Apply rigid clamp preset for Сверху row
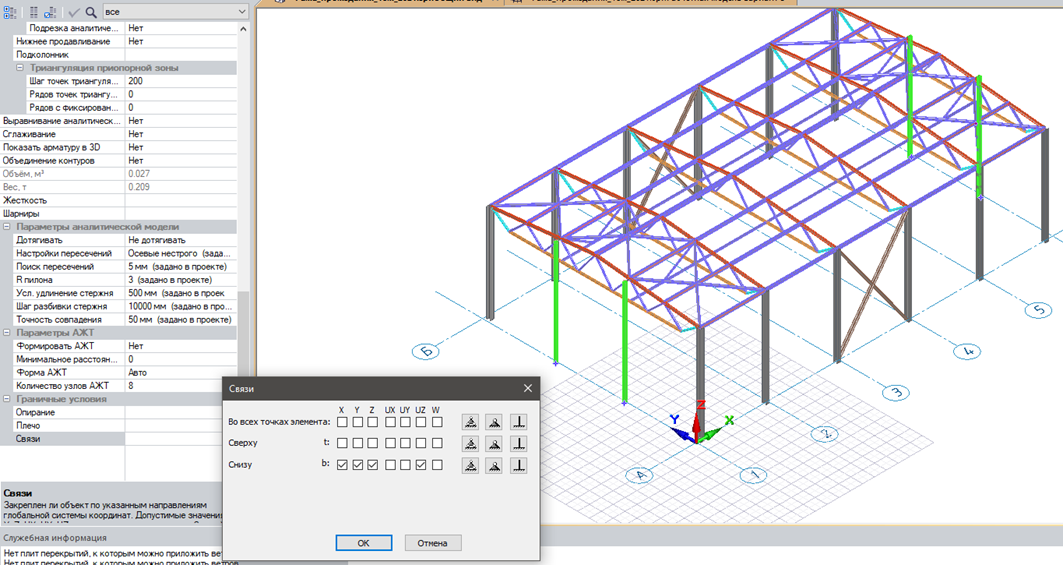The width and height of the screenshot is (1063, 565). pos(519,444)
